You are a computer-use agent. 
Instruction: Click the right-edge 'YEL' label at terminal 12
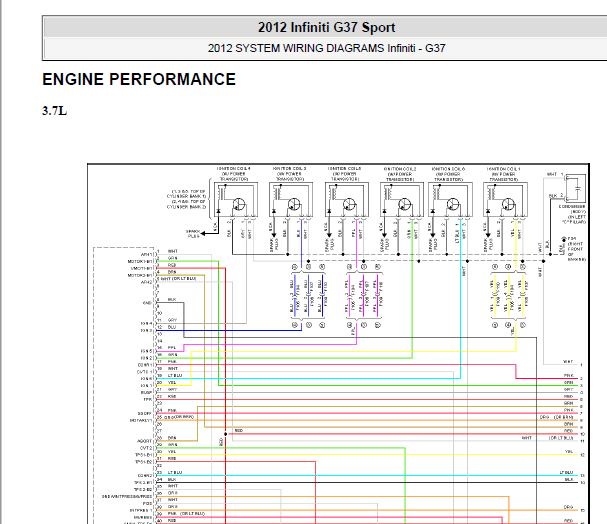[569, 452]
